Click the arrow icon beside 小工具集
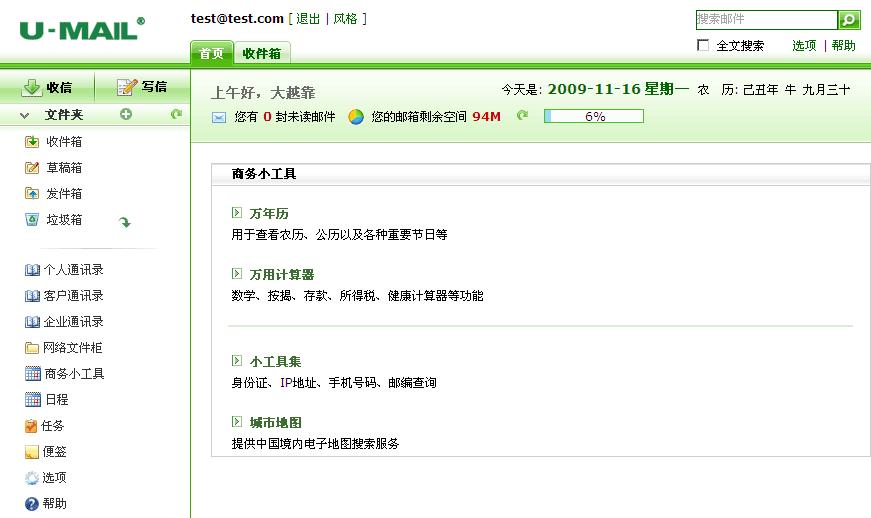This screenshot has height=518, width=871. pyautogui.click(x=237, y=361)
